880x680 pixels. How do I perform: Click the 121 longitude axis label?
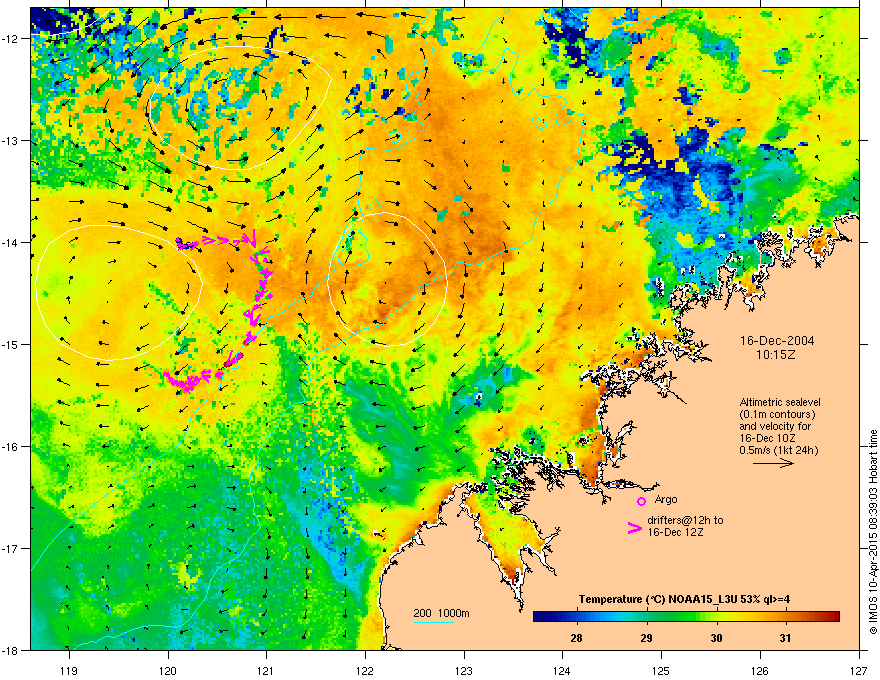pyautogui.click(x=266, y=670)
